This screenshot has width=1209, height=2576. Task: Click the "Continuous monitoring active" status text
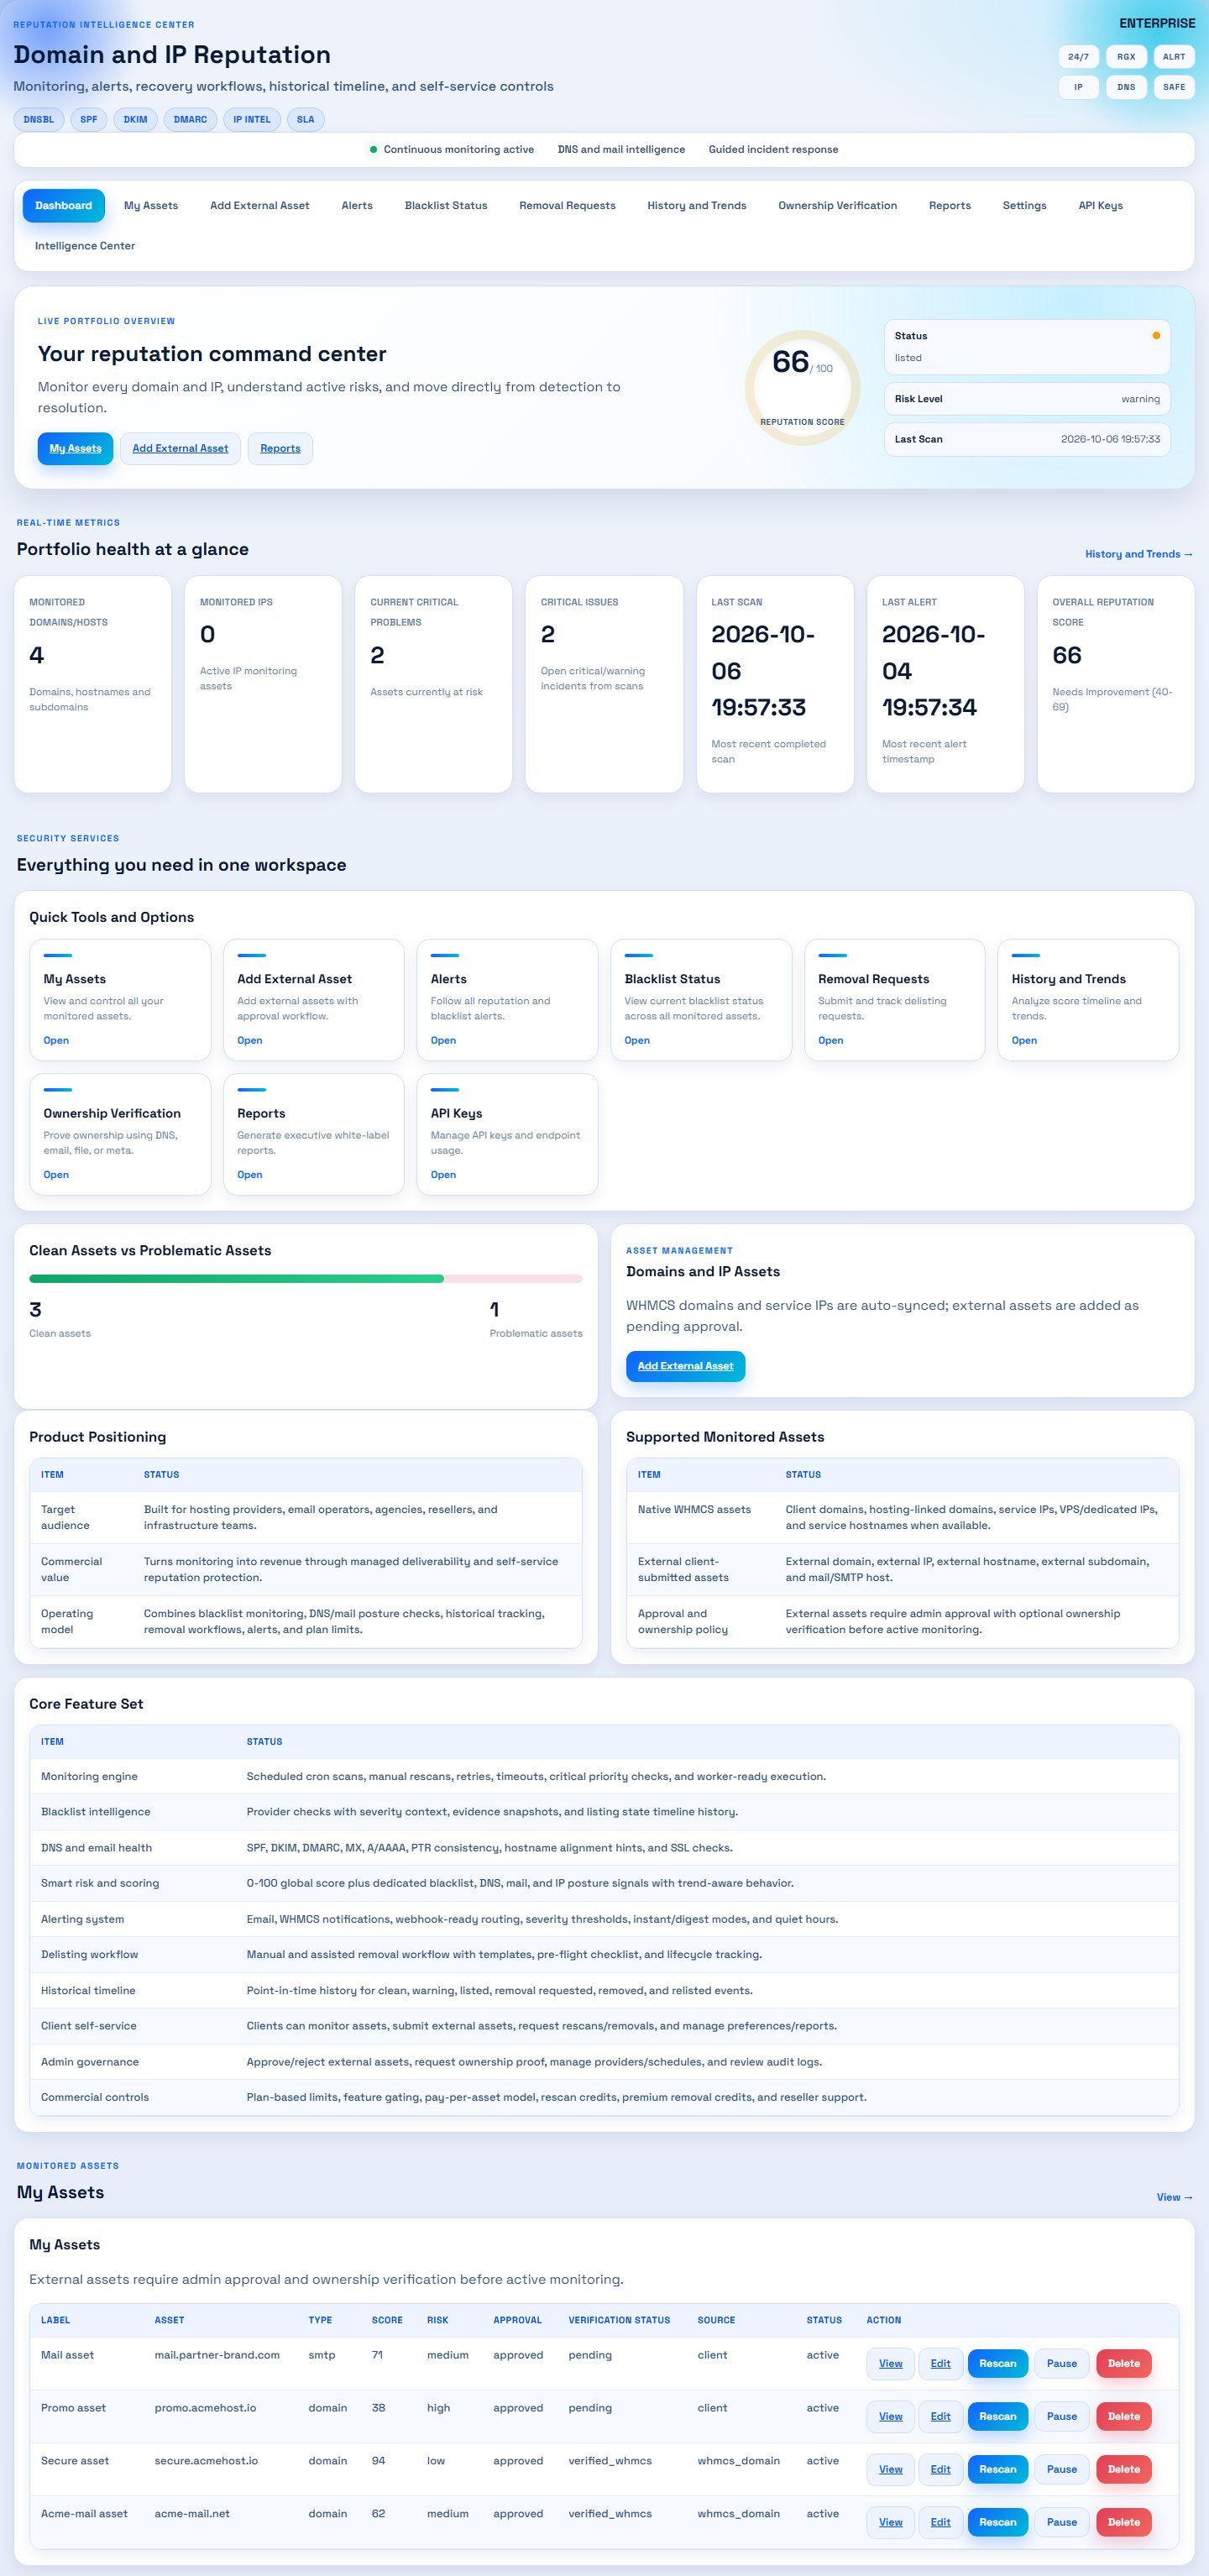click(x=458, y=150)
